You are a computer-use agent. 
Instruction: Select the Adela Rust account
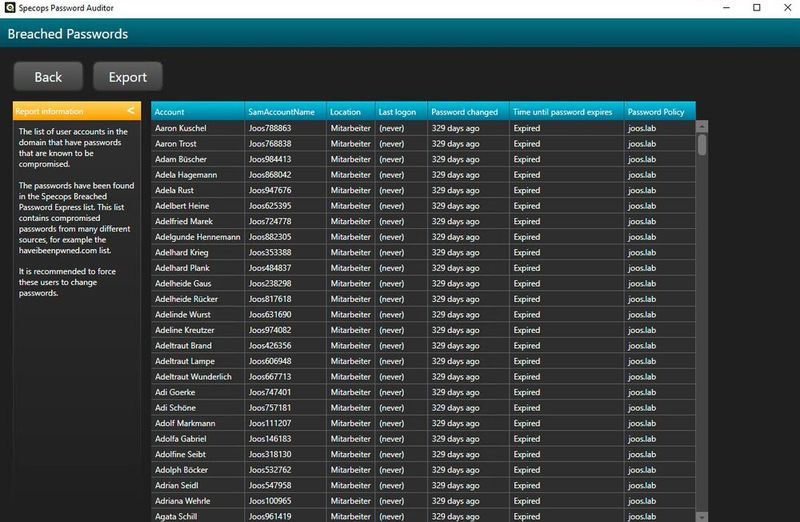[174, 190]
